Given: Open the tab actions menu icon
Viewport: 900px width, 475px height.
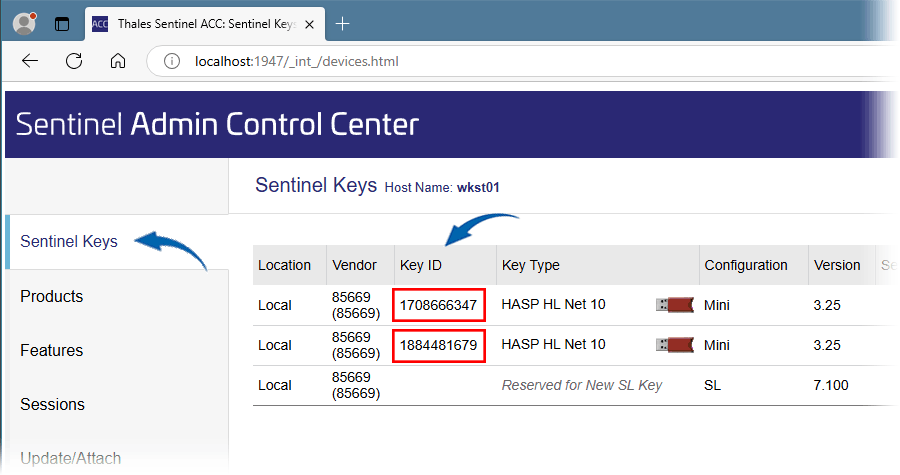Looking at the screenshot, I should pyautogui.click(x=61, y=24).
